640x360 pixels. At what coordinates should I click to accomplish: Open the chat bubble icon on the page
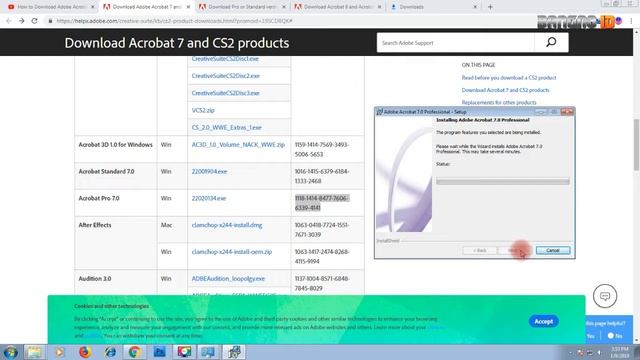pos(605,296)
